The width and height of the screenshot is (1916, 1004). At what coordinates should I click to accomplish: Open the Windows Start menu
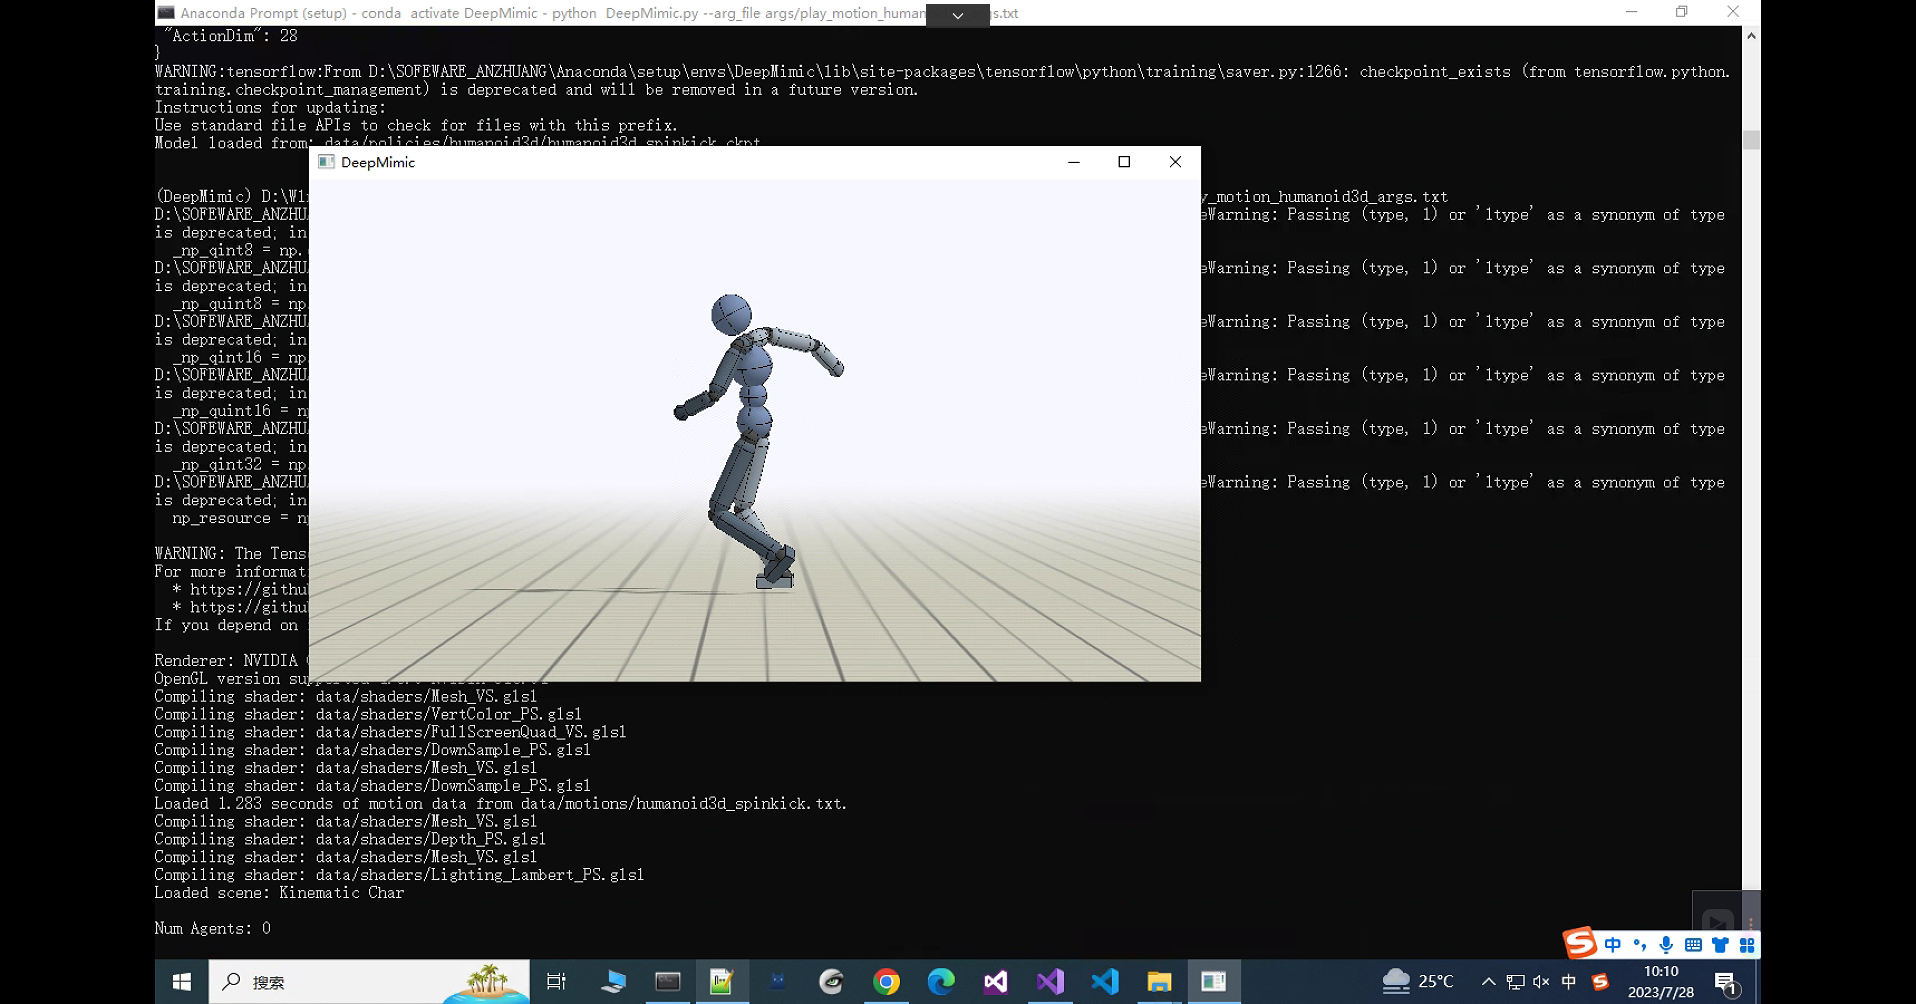tap(180, 981)
